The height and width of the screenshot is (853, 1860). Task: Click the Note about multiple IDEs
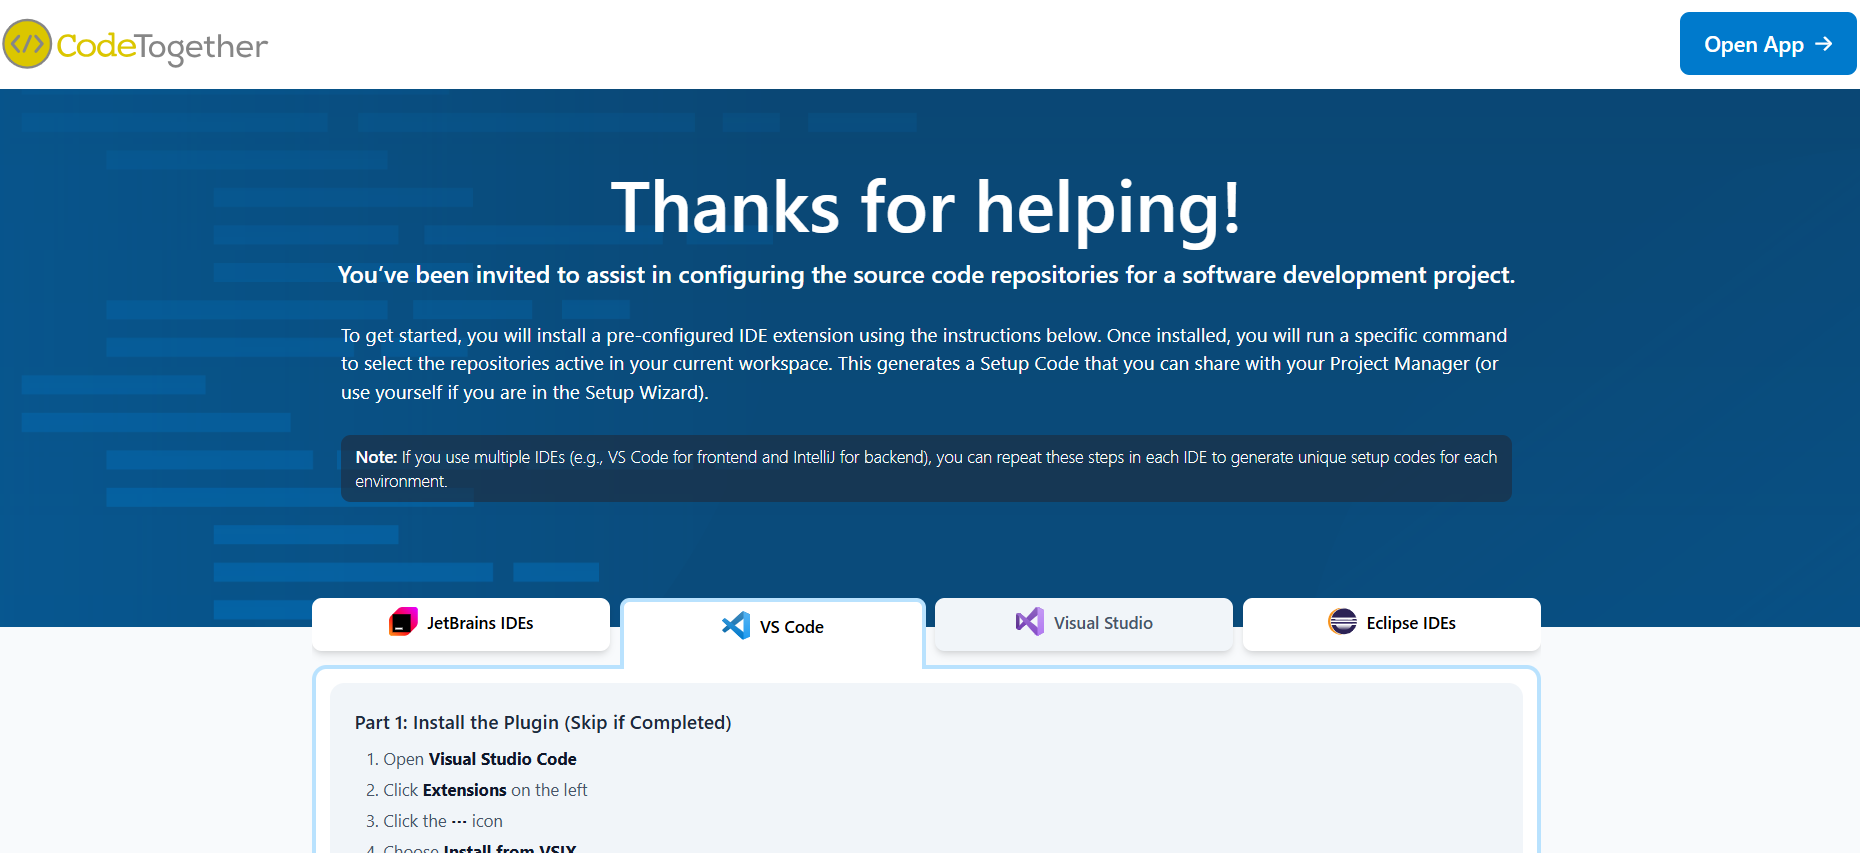pos(926,469)
